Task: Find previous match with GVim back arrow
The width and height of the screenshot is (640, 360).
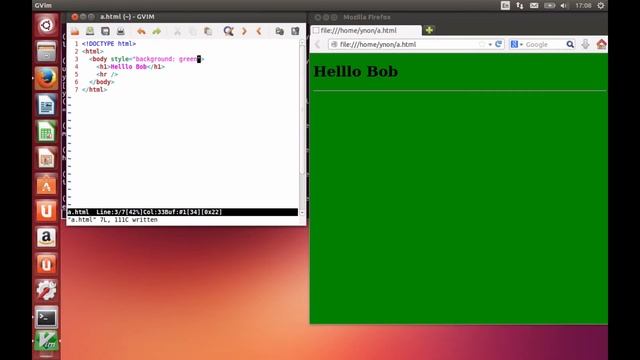Action: point(259,31)
